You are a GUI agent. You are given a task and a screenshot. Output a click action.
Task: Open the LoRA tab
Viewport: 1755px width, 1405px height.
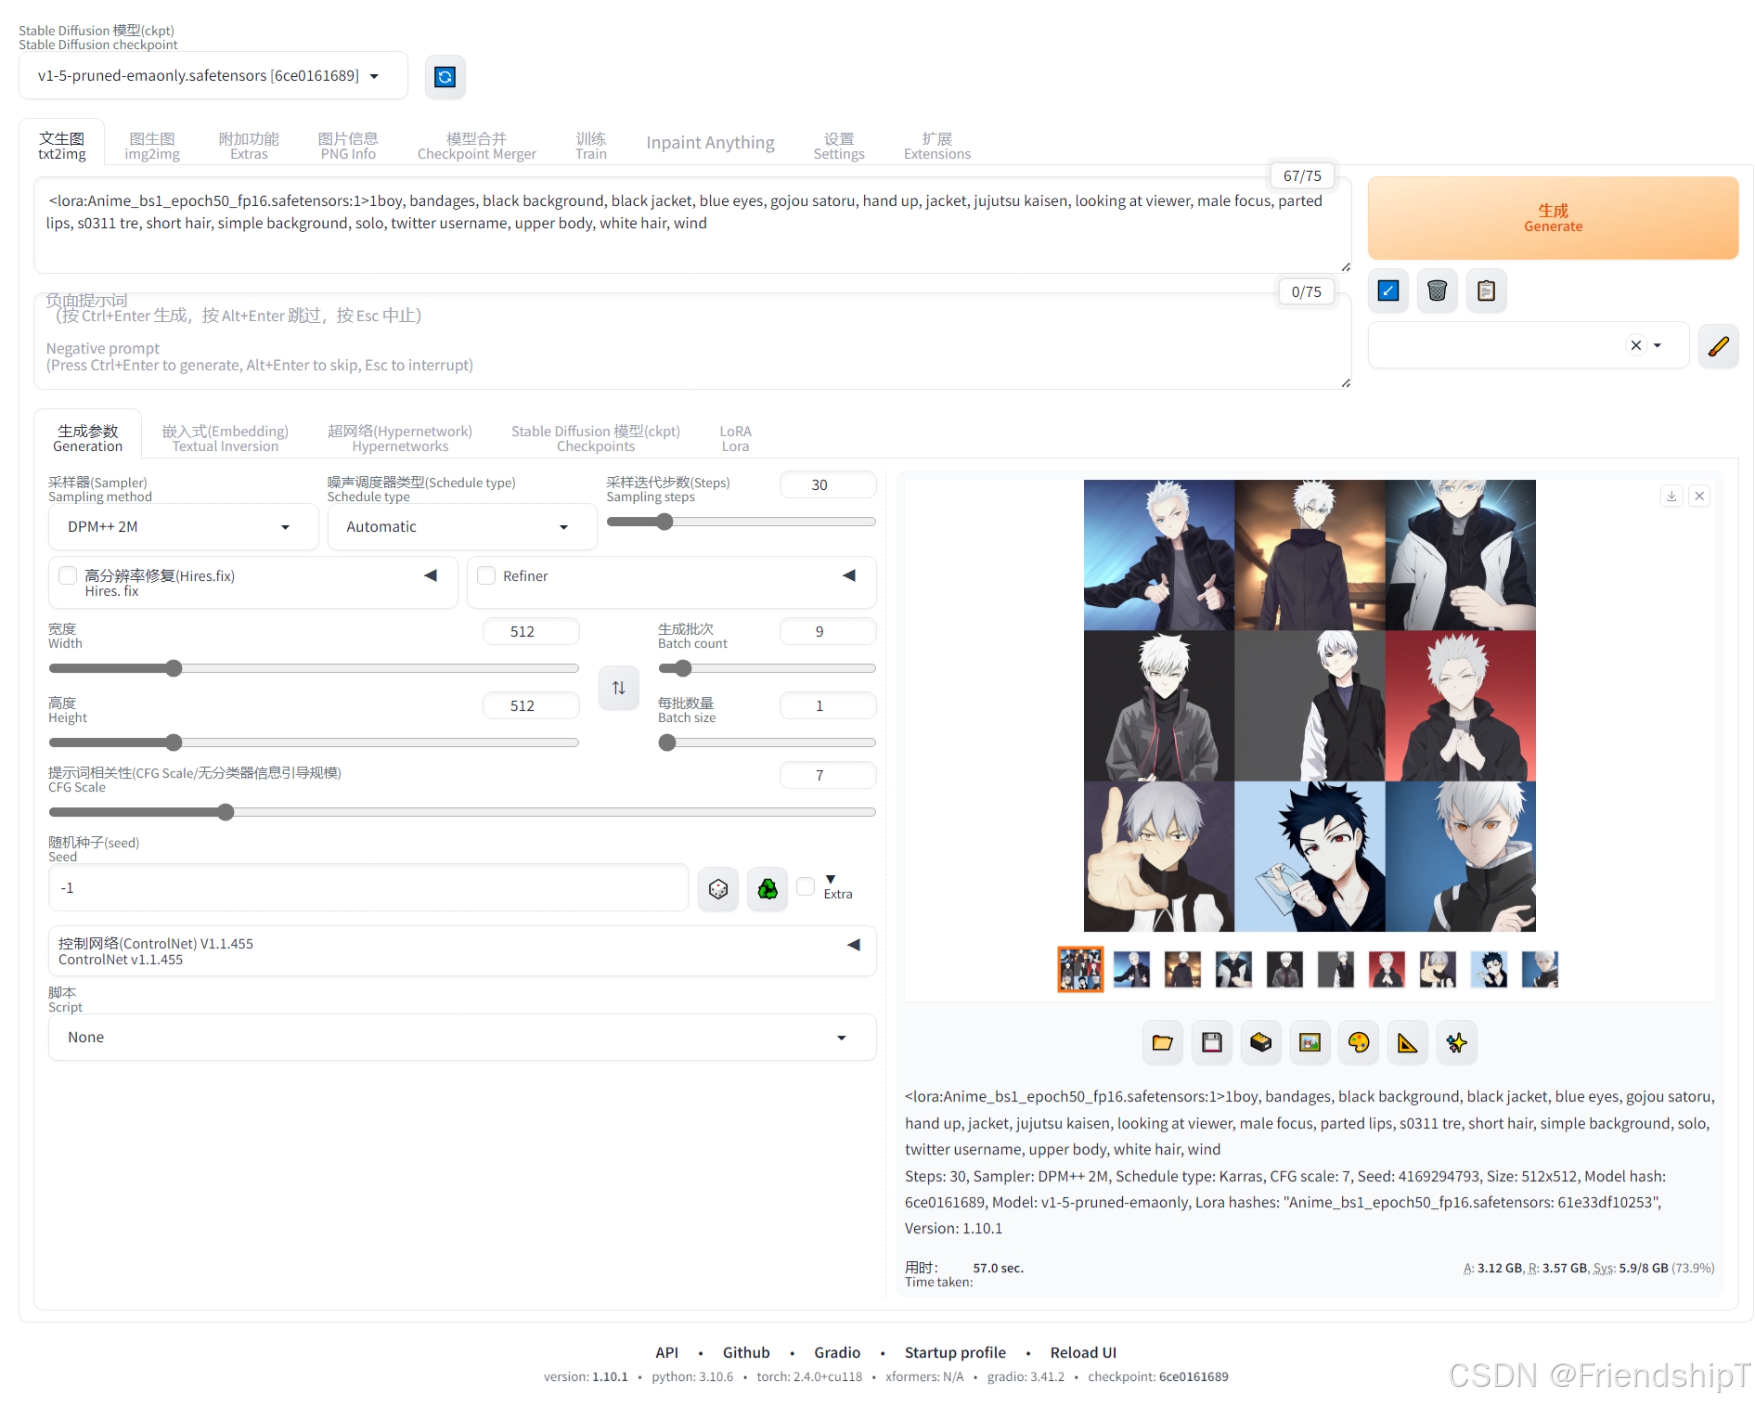(x=735, y=437)
